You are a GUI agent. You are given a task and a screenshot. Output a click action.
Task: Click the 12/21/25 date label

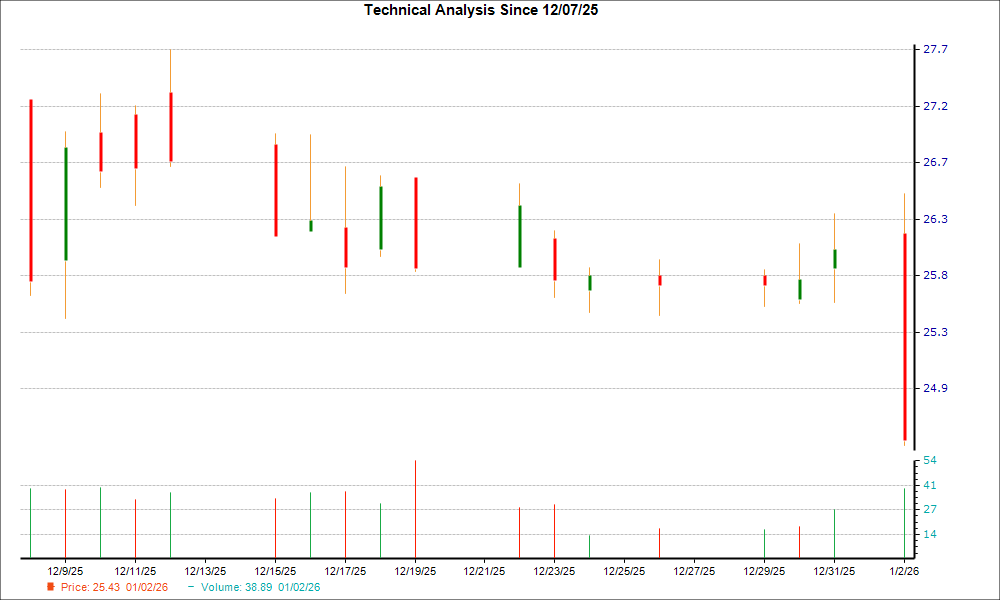coord(484,571)
